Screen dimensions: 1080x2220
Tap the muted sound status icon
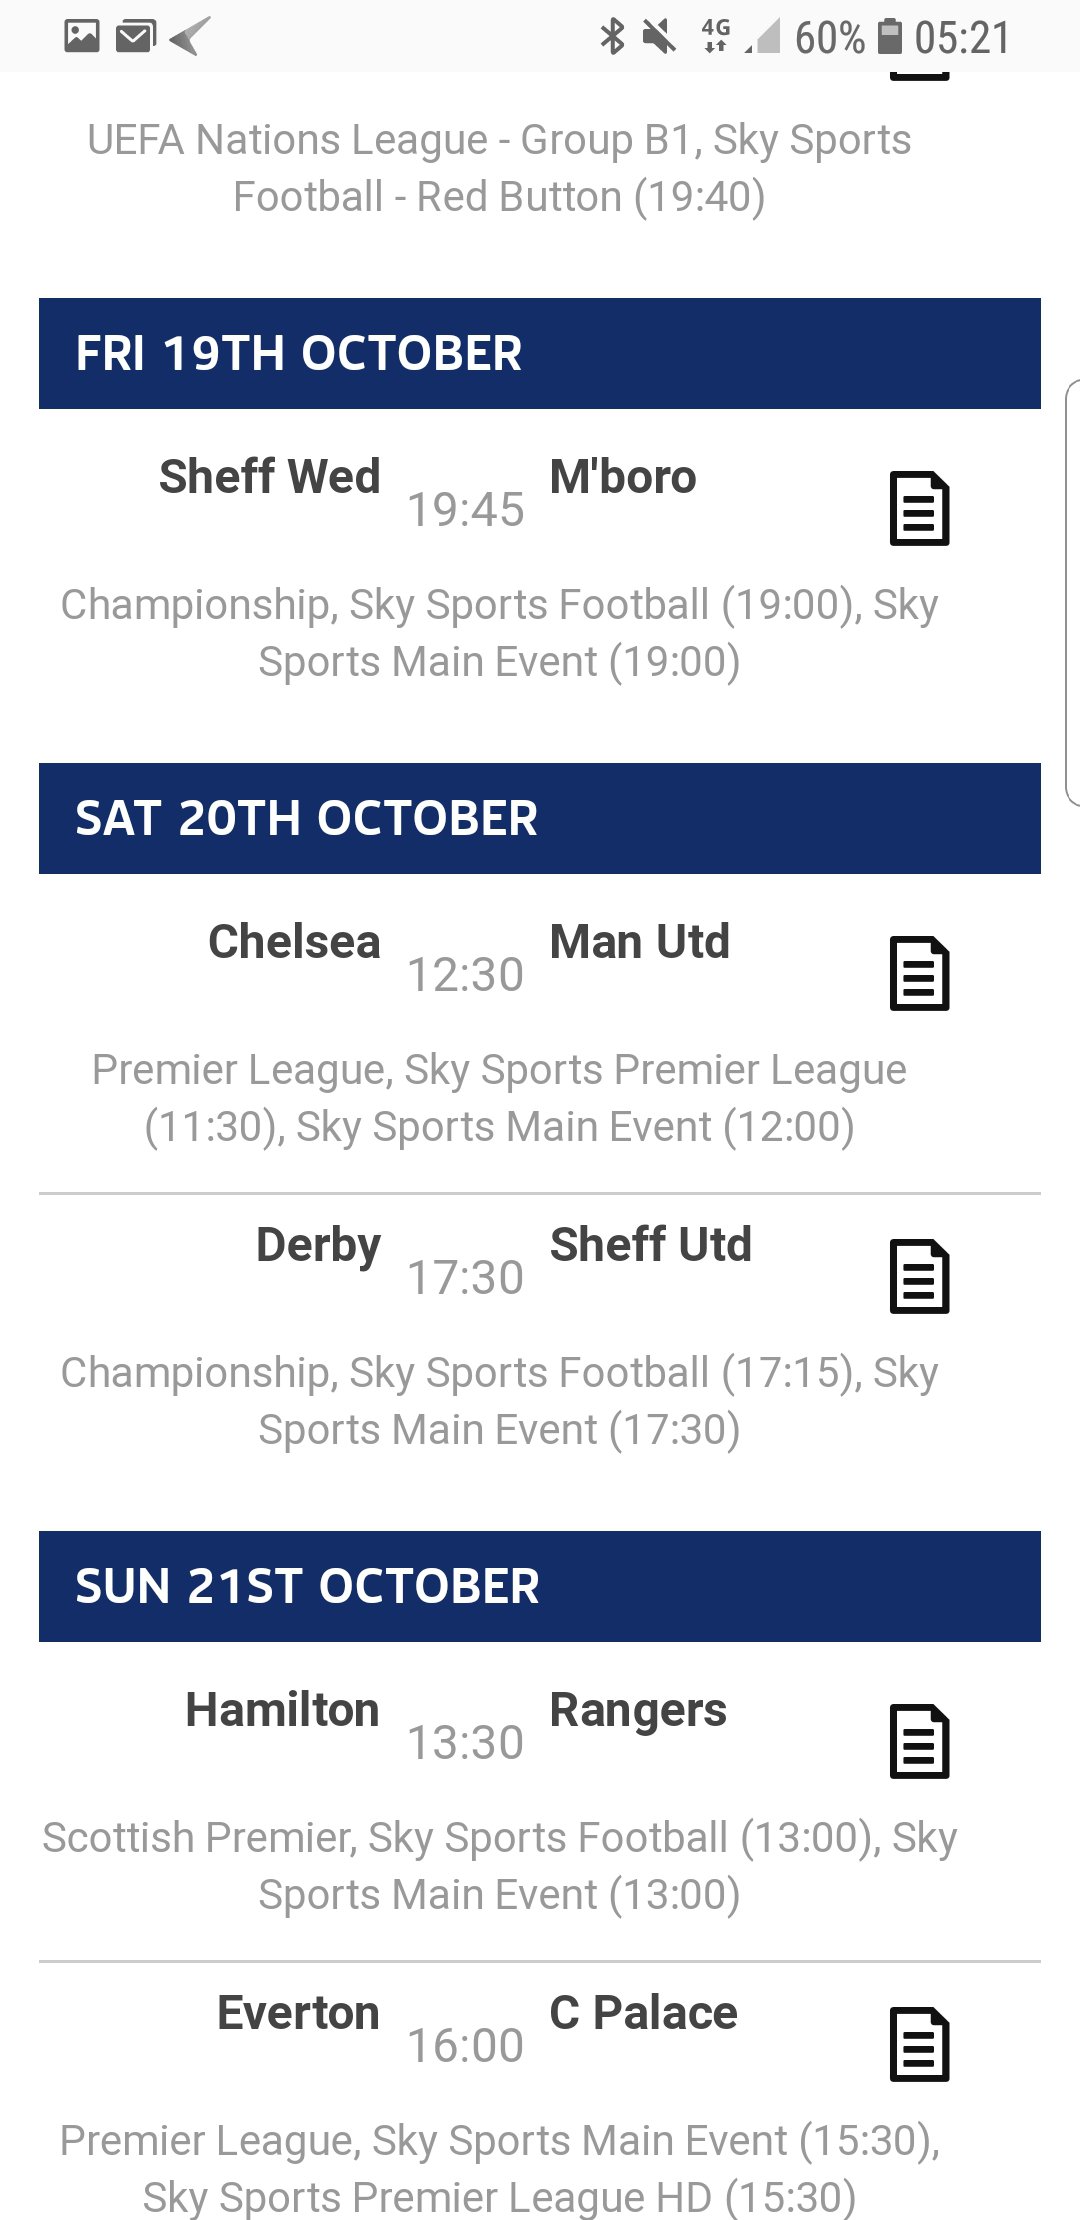pyautogui.click(x=659, y=37)
